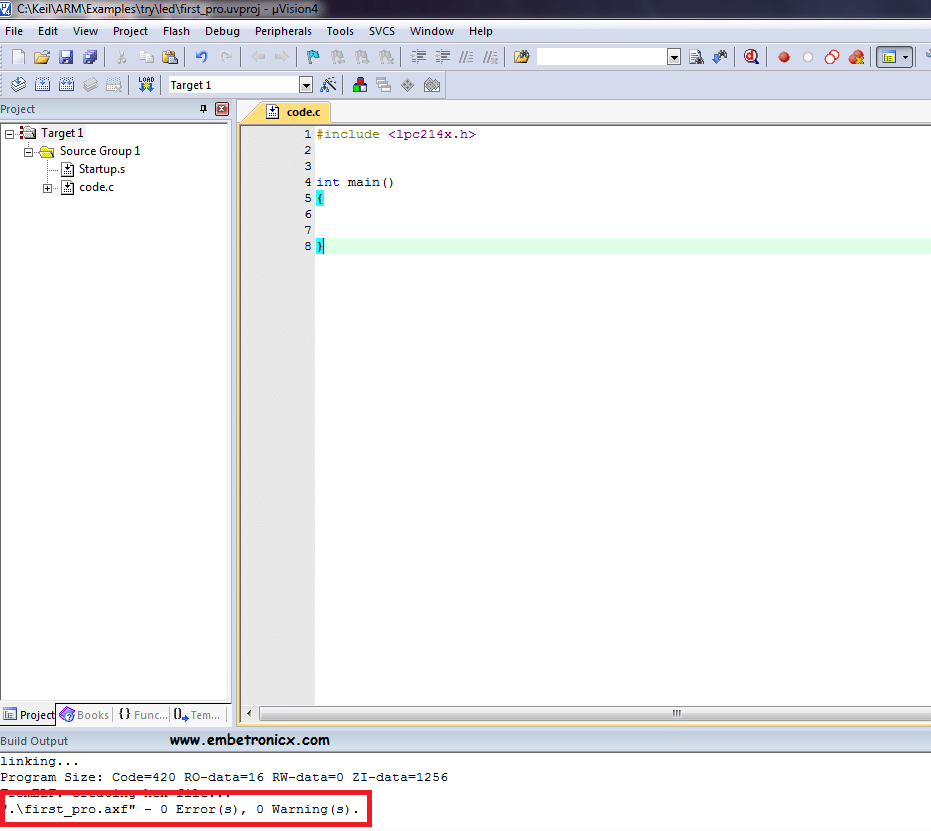The width and height of the screenshot is (931, 831).
Task: Unindent selected lines icon
Action: (443, 57)
